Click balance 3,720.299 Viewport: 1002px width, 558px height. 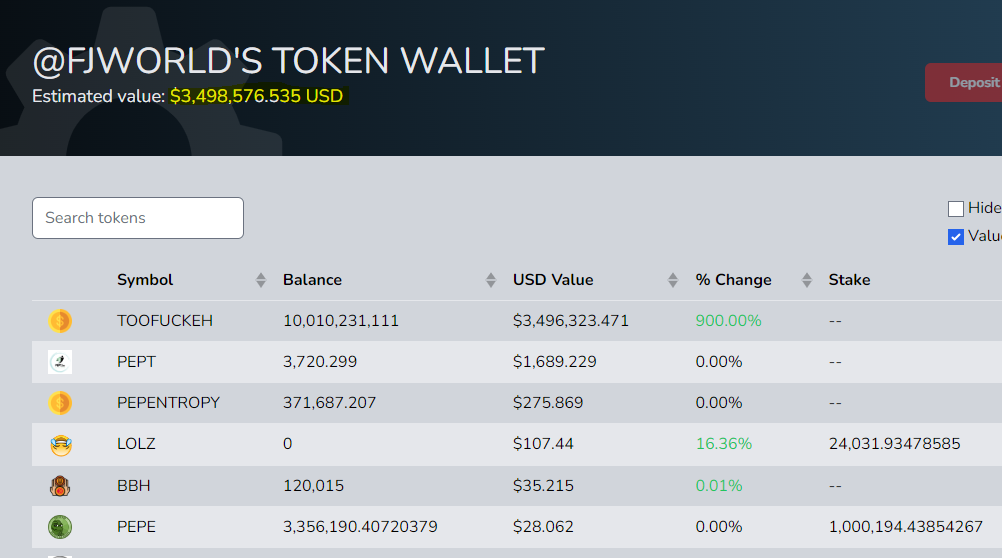click(320, 362)
